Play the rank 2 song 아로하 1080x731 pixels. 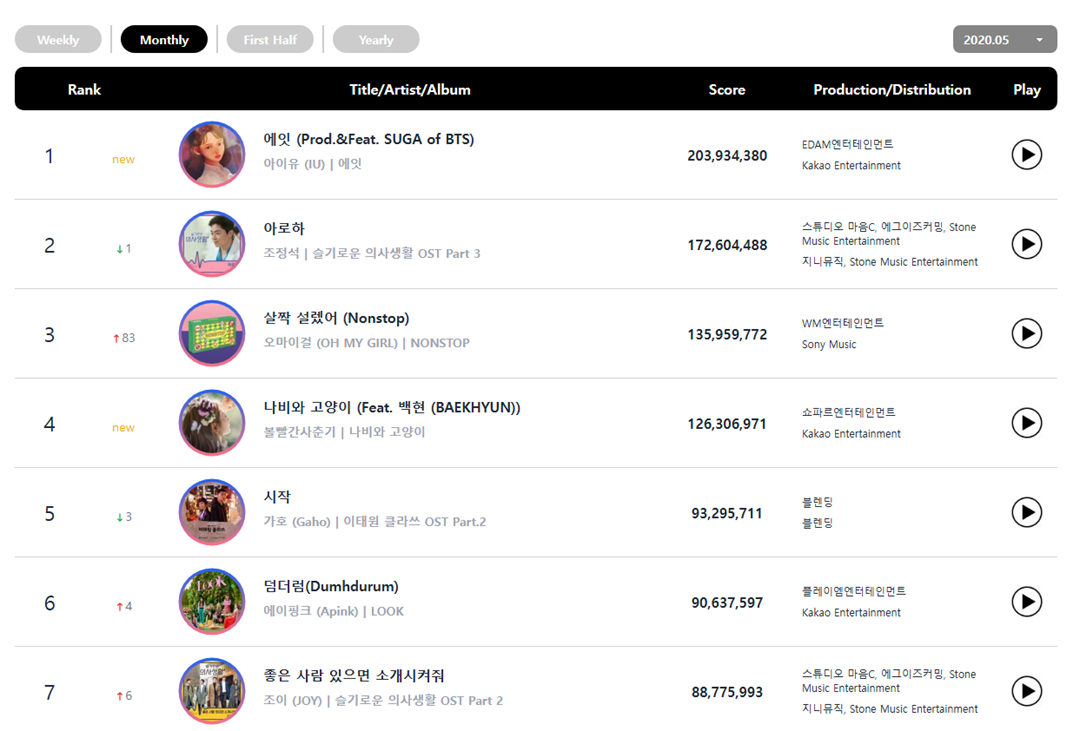click(x=1026, y=244)
